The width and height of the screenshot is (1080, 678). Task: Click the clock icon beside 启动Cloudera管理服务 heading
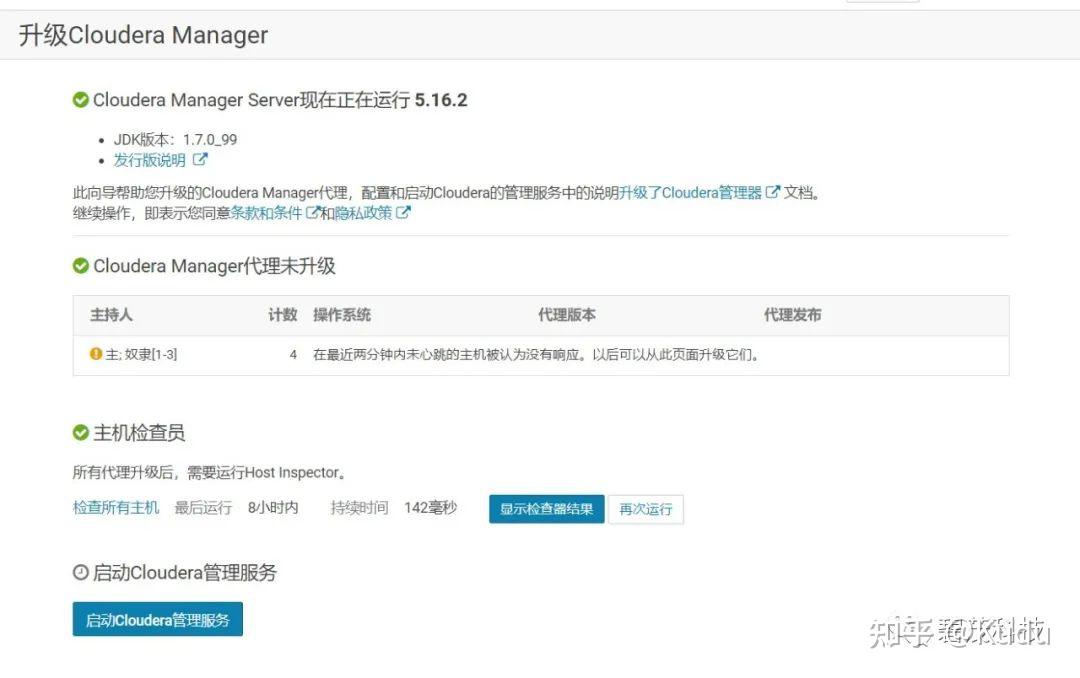point(81,572)
